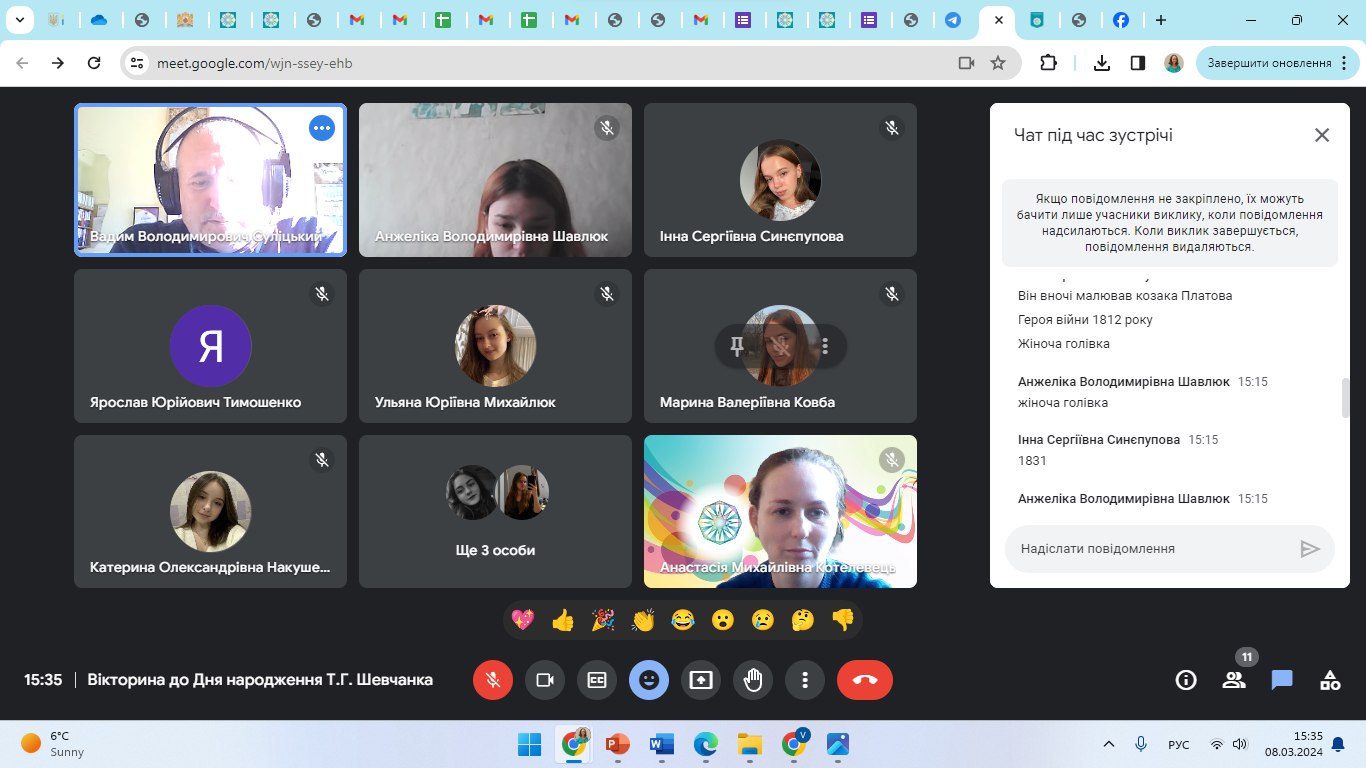Expand the browser tab search chevron
Viewport: 1366px width, 768px height.
pos(19,20)
